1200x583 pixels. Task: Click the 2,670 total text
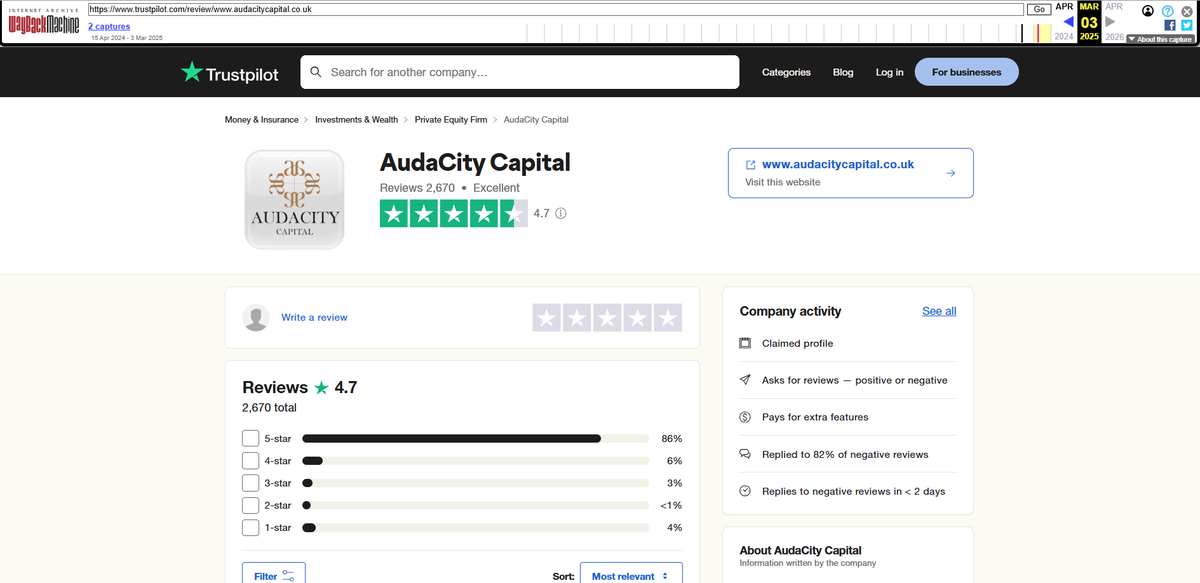click(x=269, y=408)
